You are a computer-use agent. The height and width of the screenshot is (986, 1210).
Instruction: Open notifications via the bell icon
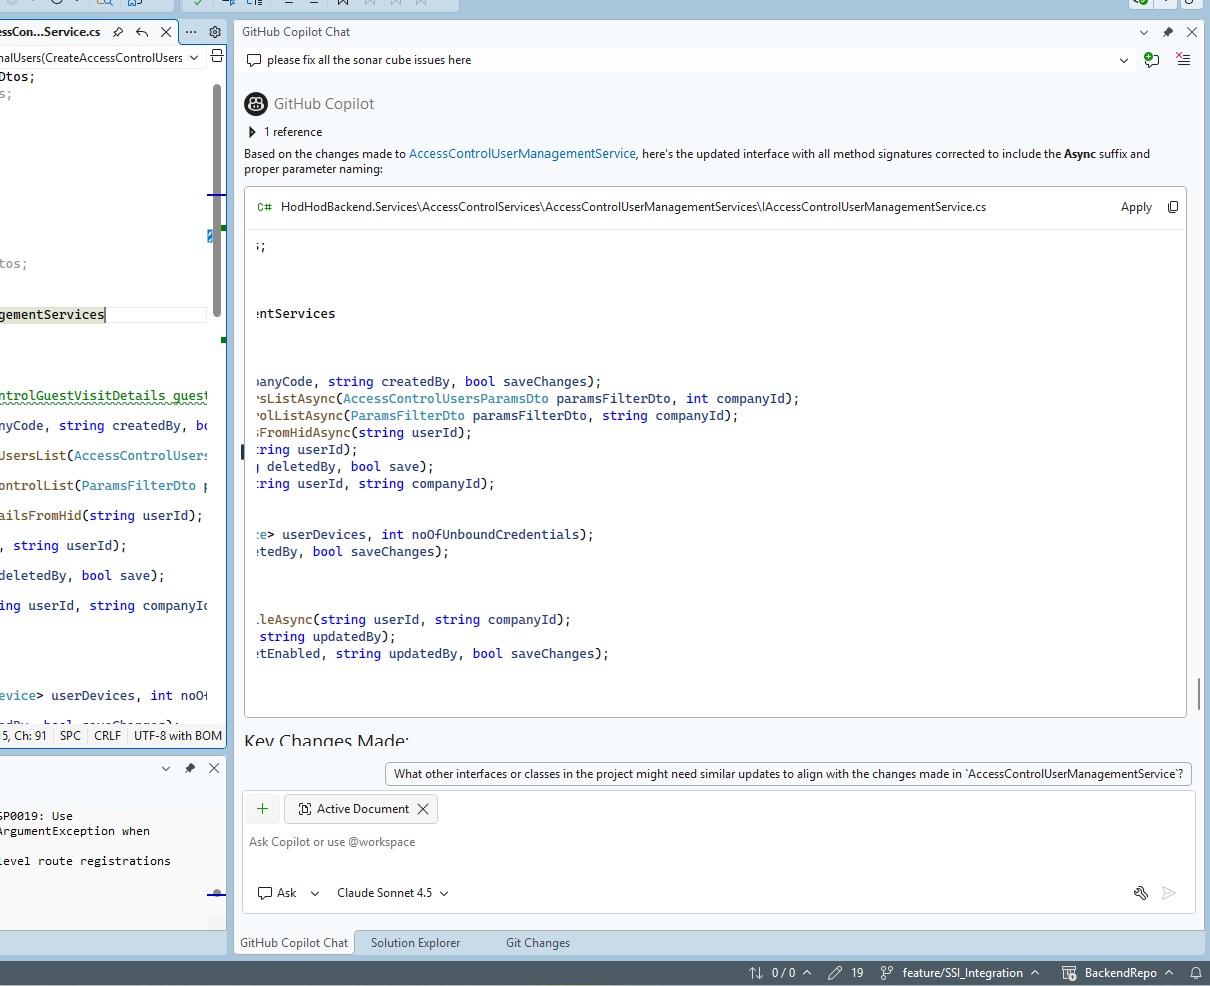[x=1196, y=972]
